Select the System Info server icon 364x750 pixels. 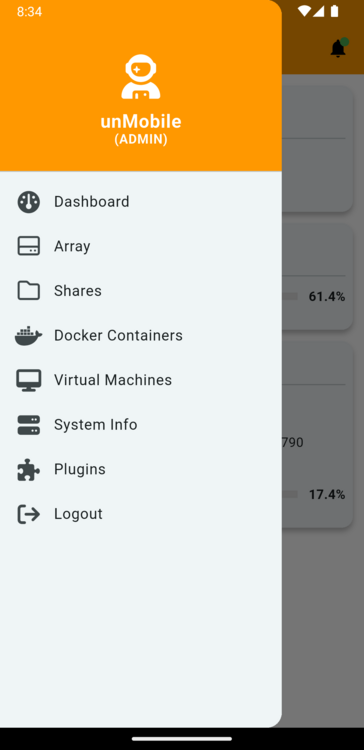point(29,425)
